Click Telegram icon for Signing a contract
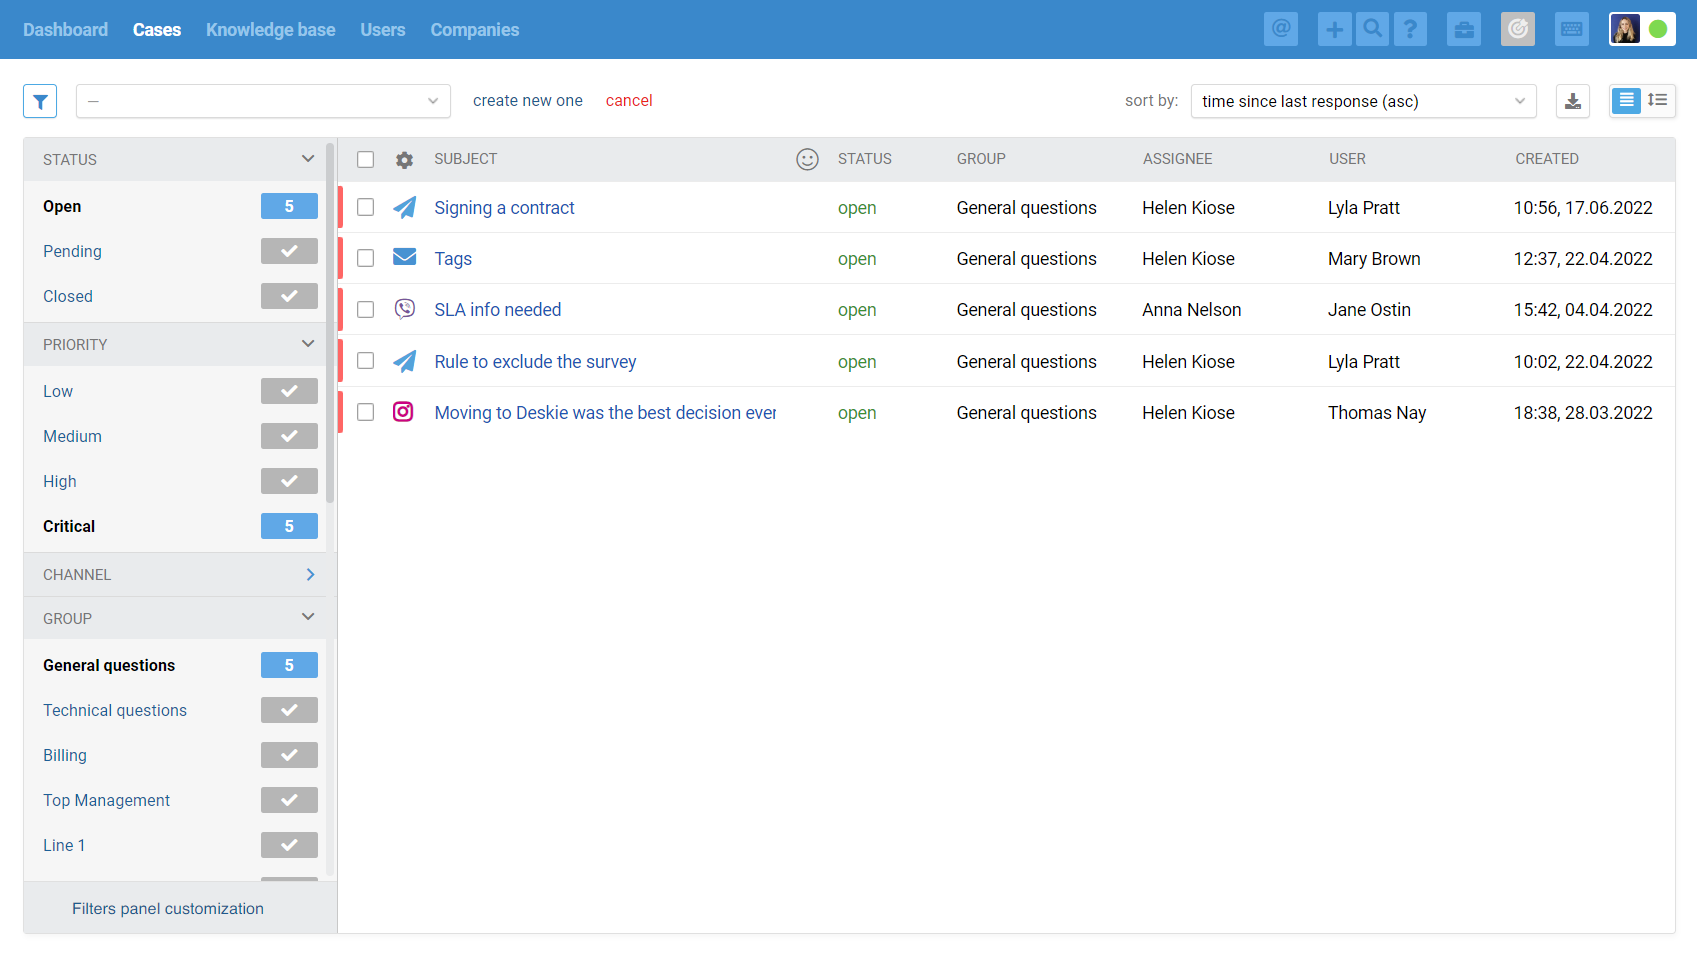This screenshot has height=955, width=1697. point(404,207)
